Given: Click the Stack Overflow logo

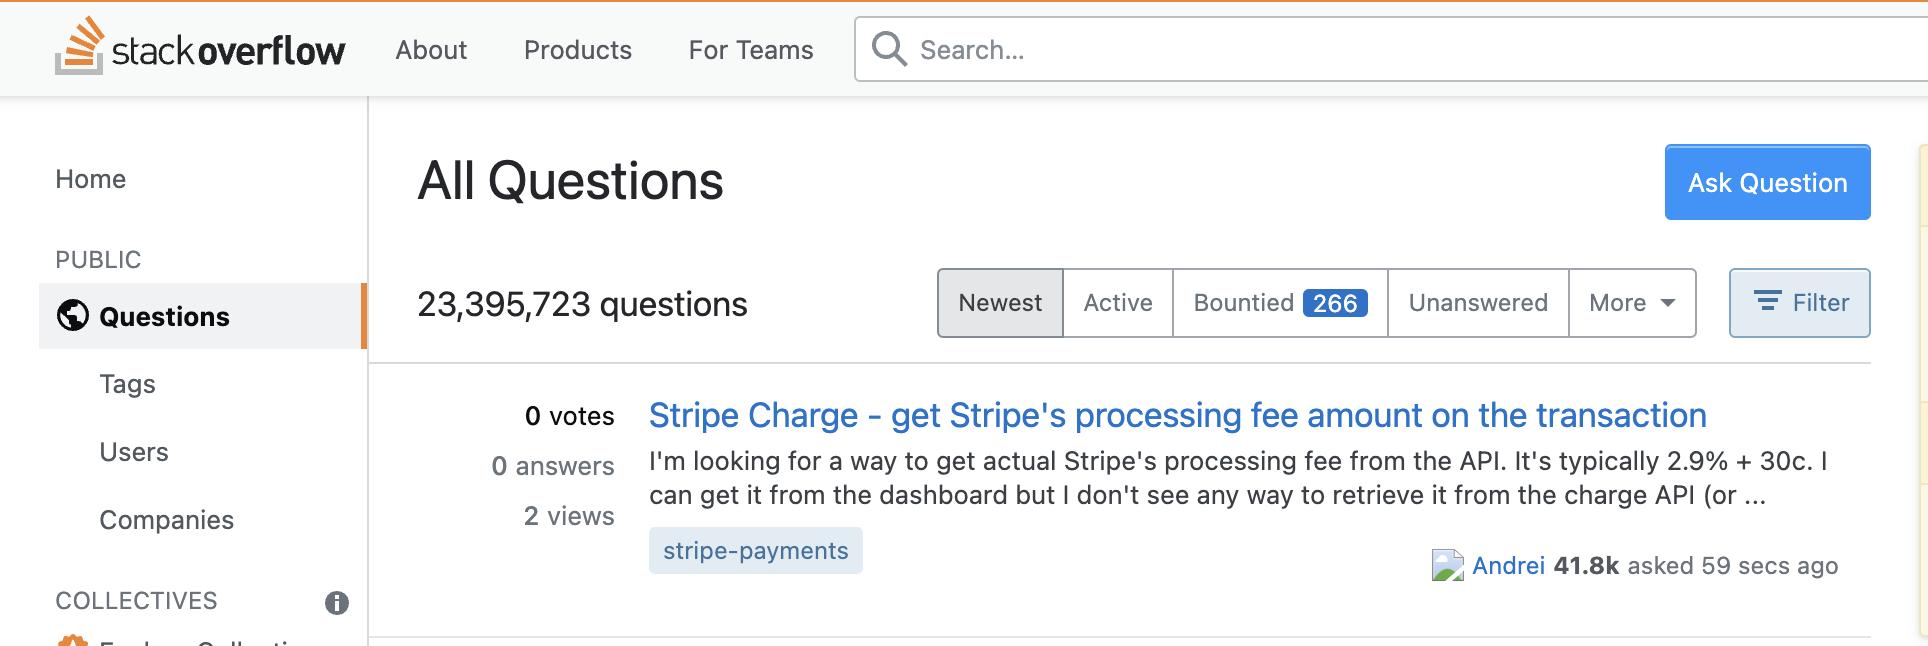Looking at the screenshot, I should [200, 48].
